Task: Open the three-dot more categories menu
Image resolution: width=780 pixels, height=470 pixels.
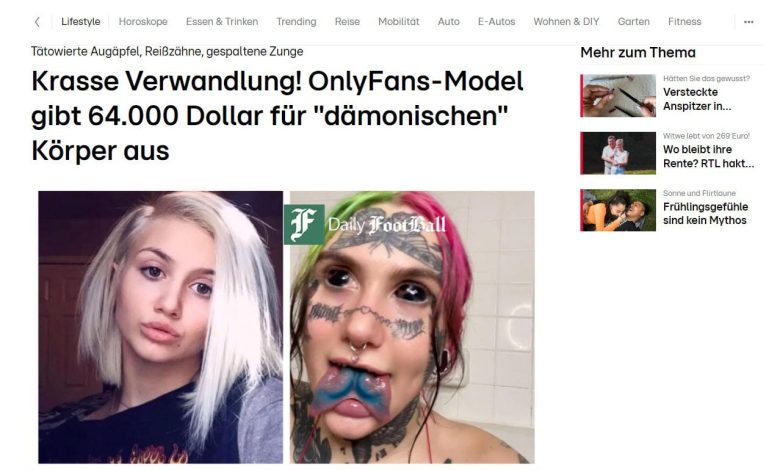Action: click(x=749, y=22)
